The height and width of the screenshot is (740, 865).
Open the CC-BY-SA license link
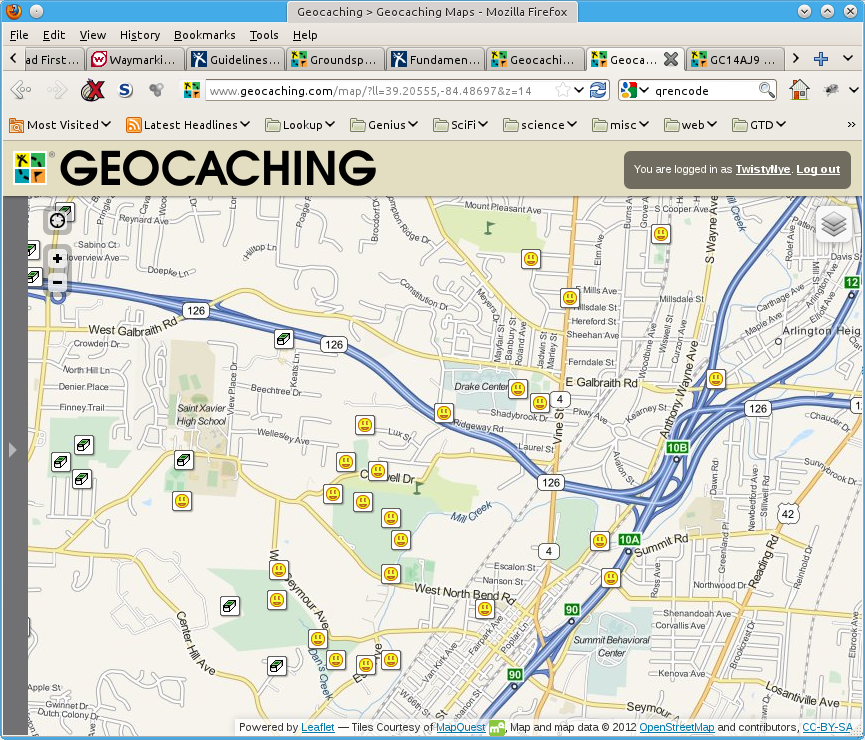(x=827, y=727)
